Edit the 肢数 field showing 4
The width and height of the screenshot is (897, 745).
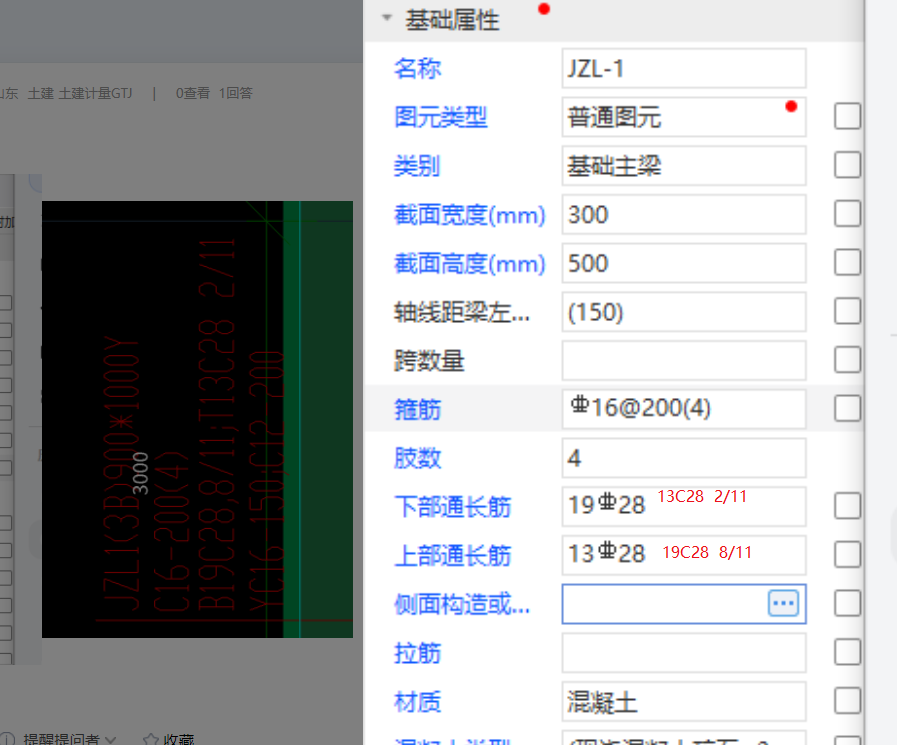[x=684, y=457]
